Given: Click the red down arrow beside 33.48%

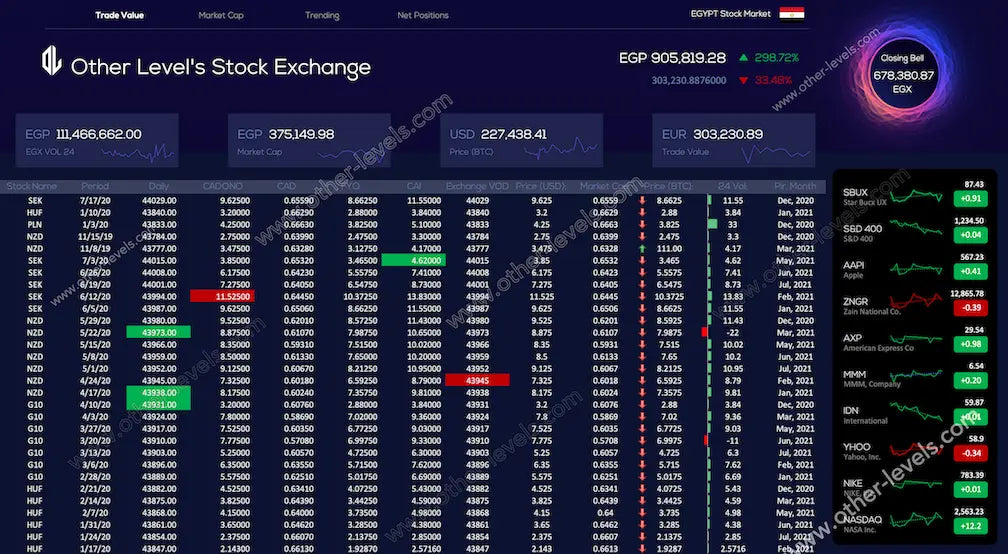Looking at the screenshot, I should tap(743, 80).
